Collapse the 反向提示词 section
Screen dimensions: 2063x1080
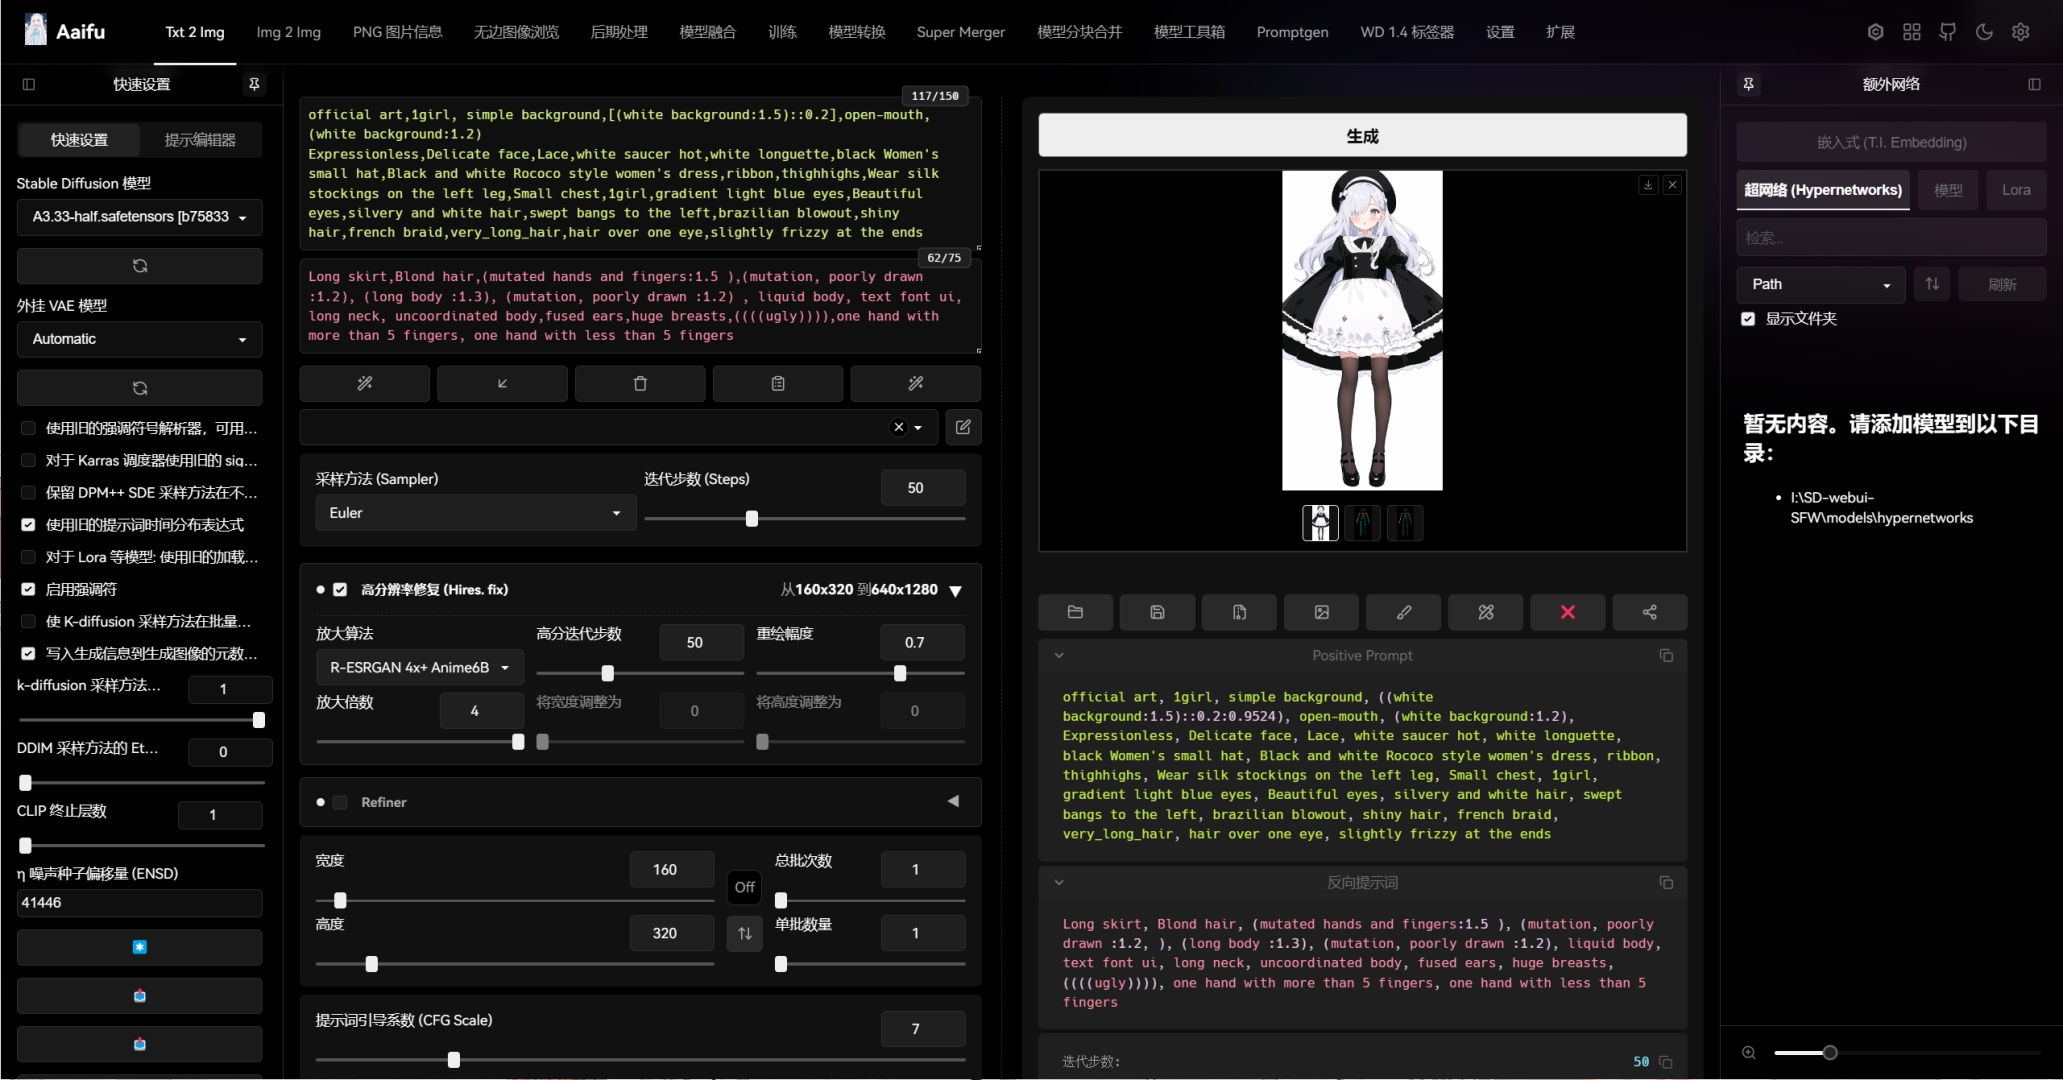tap(1059, 883)
